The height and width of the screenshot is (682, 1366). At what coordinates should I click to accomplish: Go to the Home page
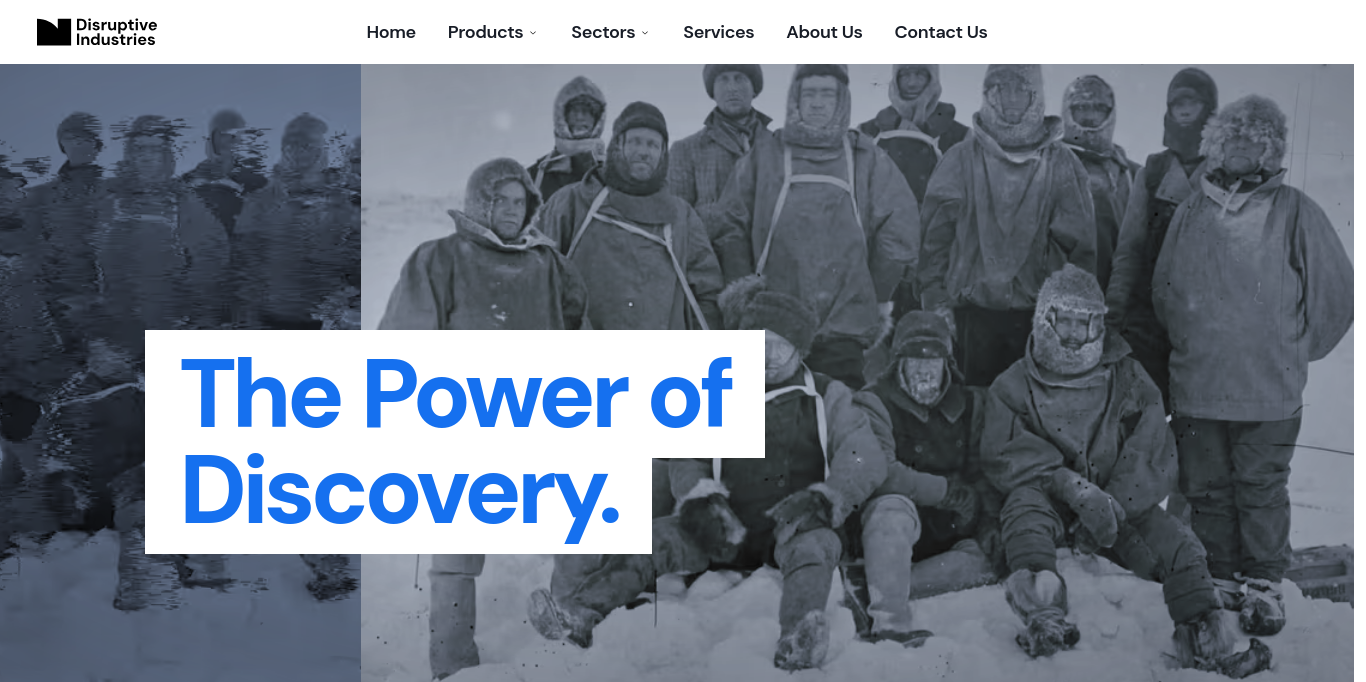[391, 32]
